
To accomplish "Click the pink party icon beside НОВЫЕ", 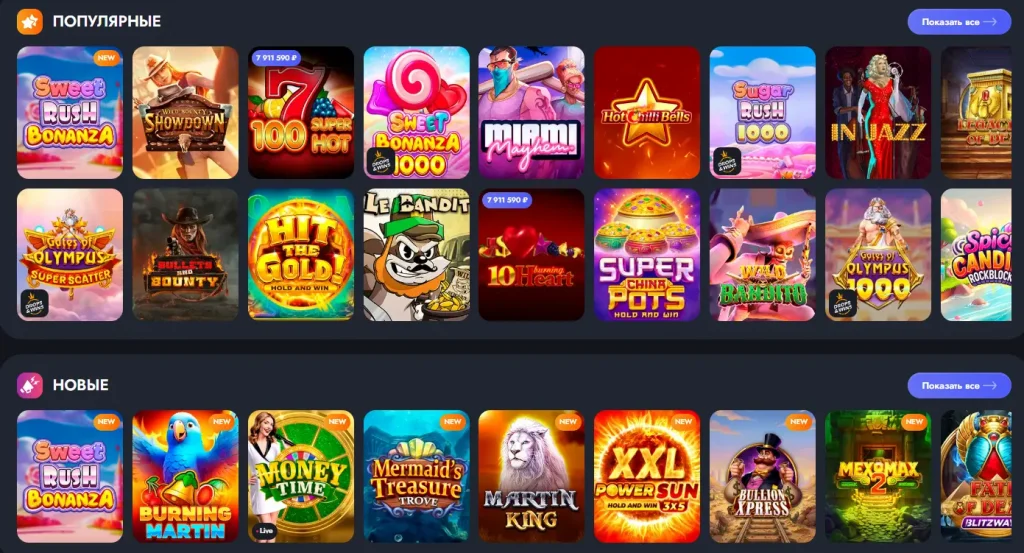I will 29,385.
